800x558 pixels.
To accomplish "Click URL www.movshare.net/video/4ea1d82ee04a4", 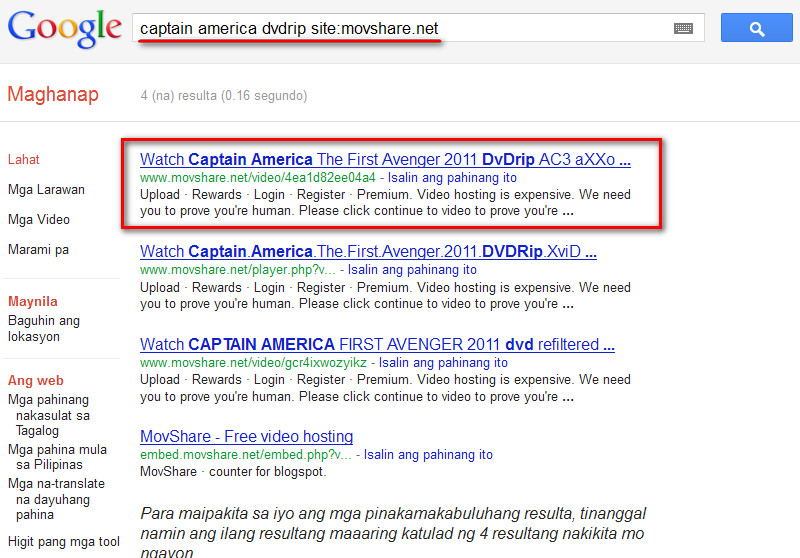I will coord(258,177).
